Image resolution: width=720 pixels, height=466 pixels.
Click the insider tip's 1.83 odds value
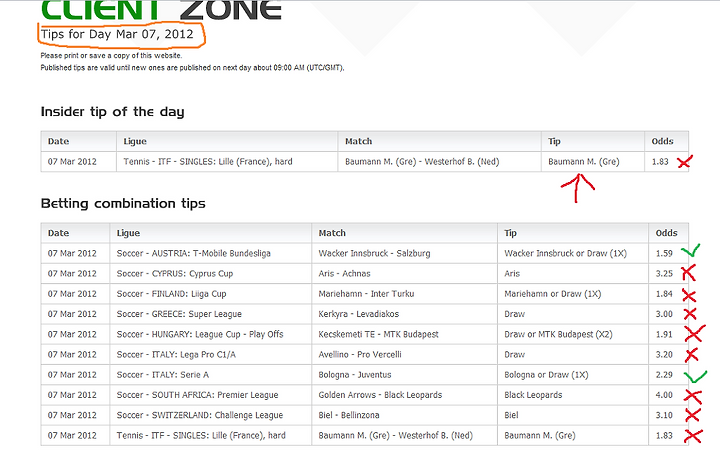point(660,162)
